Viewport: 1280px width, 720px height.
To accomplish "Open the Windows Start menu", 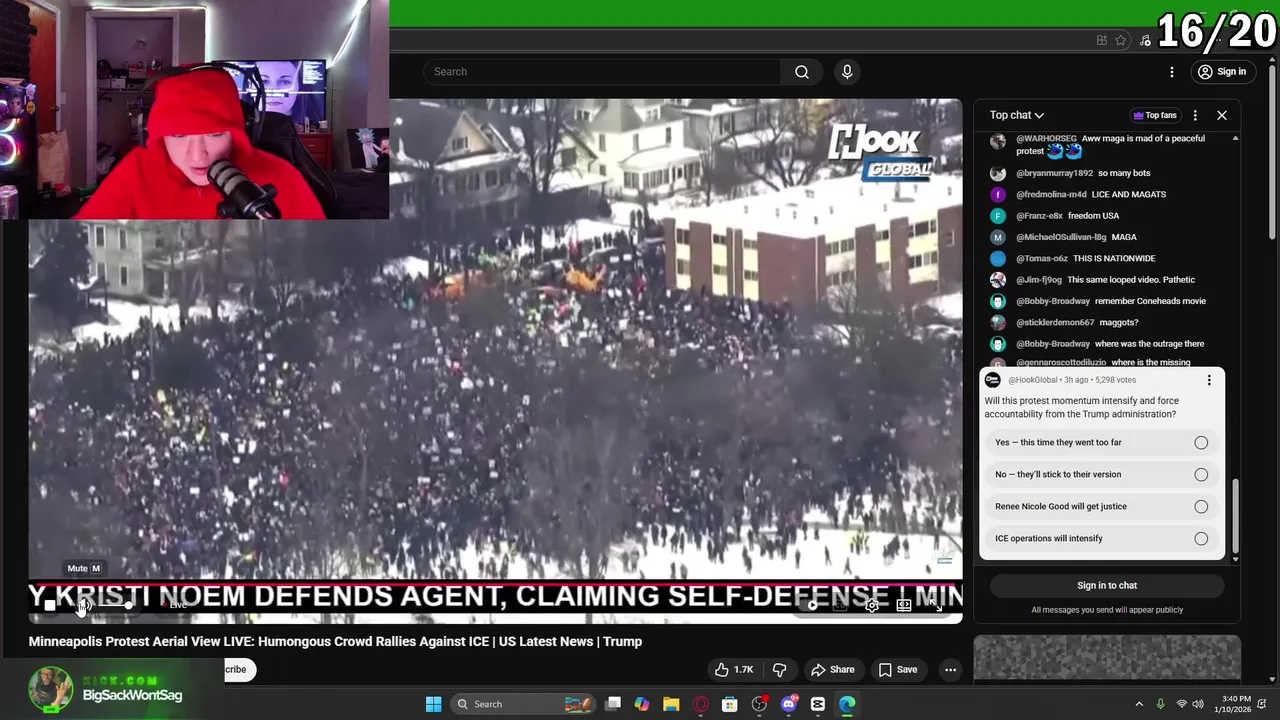I will tap(434, 704).
